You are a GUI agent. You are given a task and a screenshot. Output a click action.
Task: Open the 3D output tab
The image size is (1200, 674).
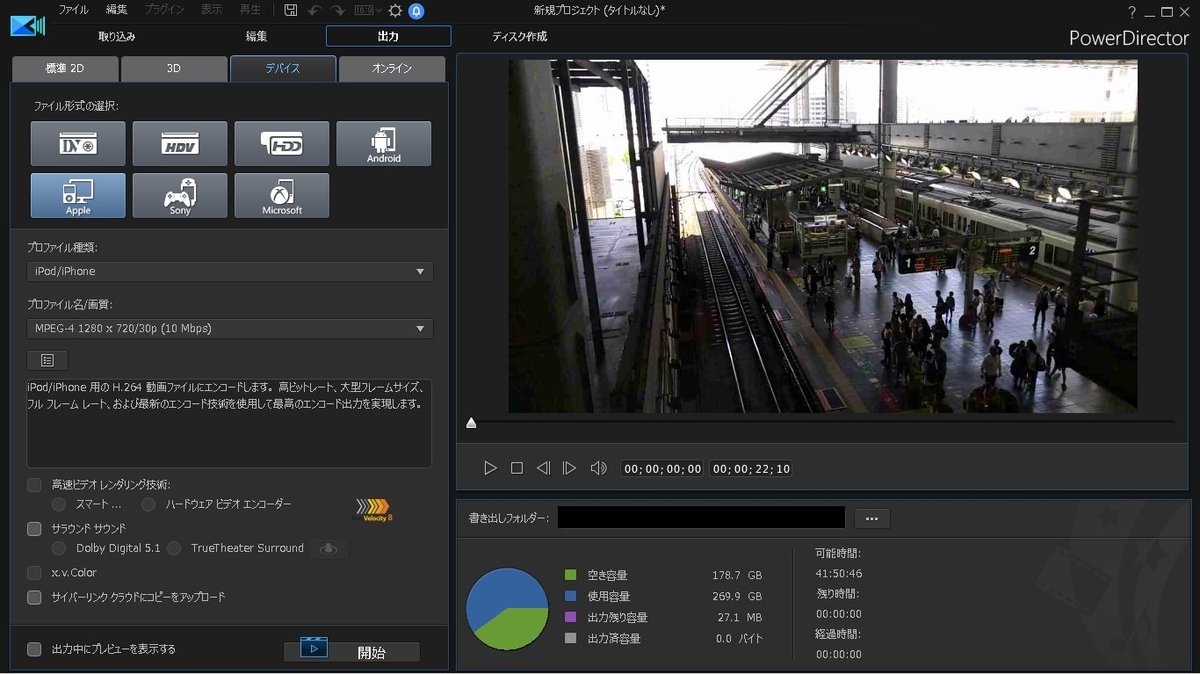174,69
